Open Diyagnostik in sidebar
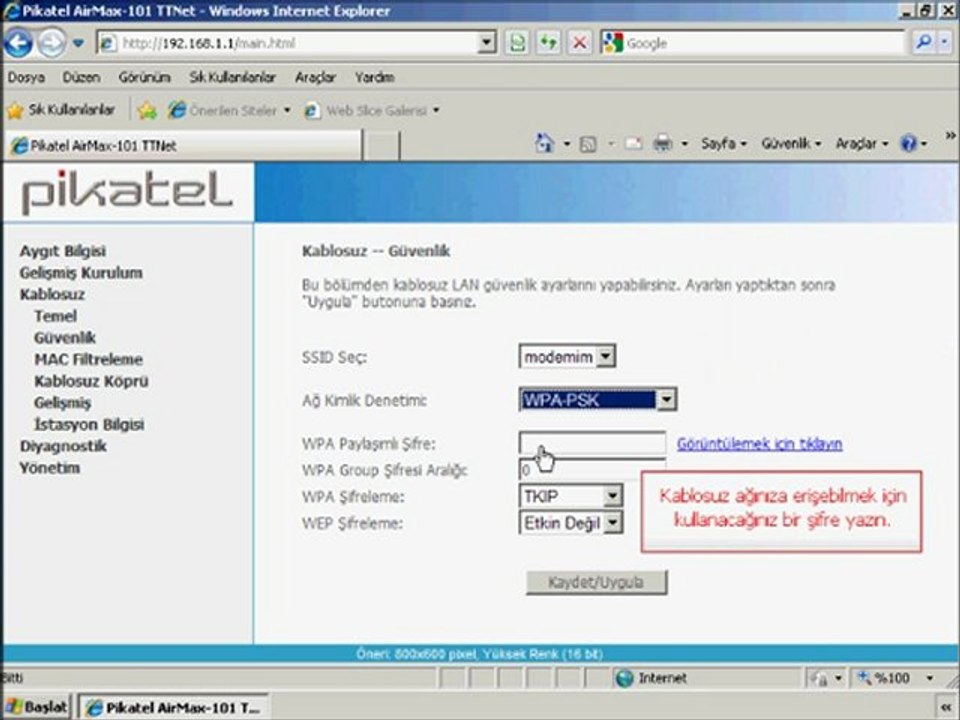The height and width of the screenshot is (720, 960). click(63, 446)
